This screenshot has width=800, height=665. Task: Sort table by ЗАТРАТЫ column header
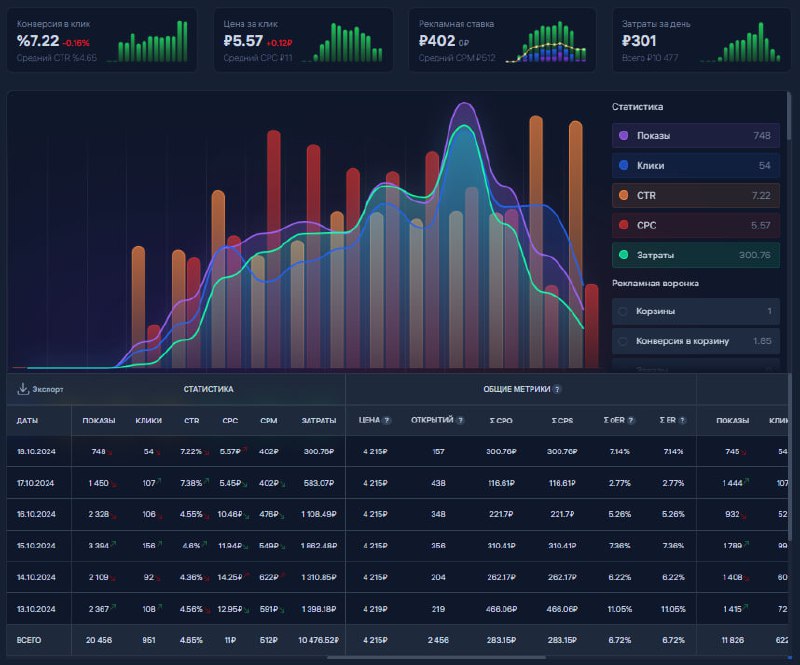click(319, 421)
